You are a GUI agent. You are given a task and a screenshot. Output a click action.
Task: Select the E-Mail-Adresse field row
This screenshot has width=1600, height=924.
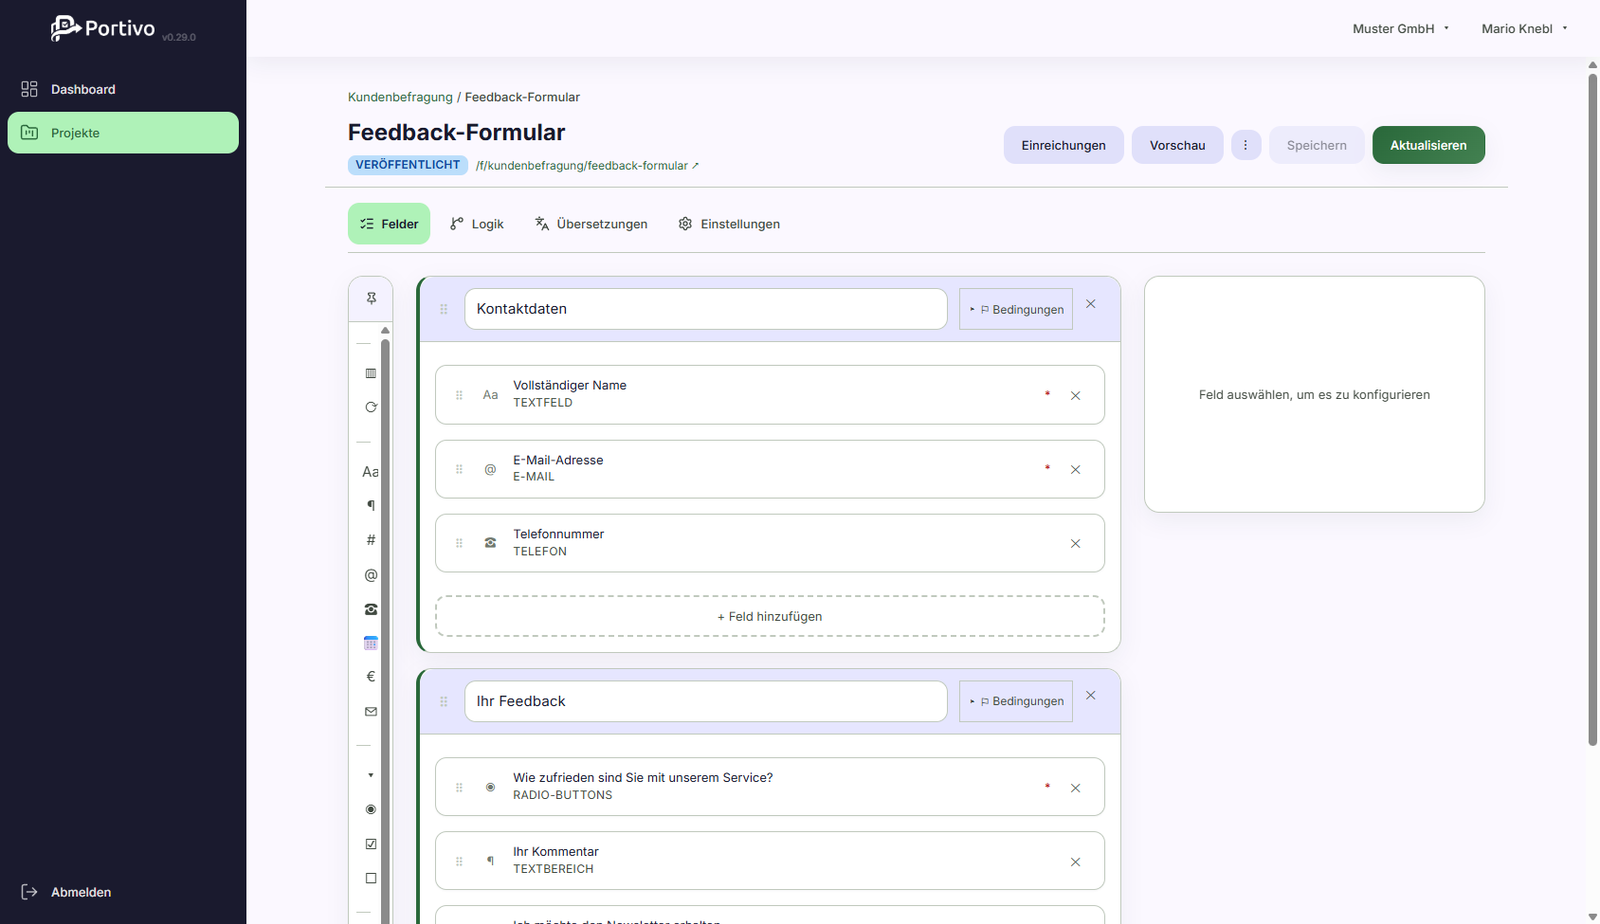pyautogui.click(x=770, y=469)
